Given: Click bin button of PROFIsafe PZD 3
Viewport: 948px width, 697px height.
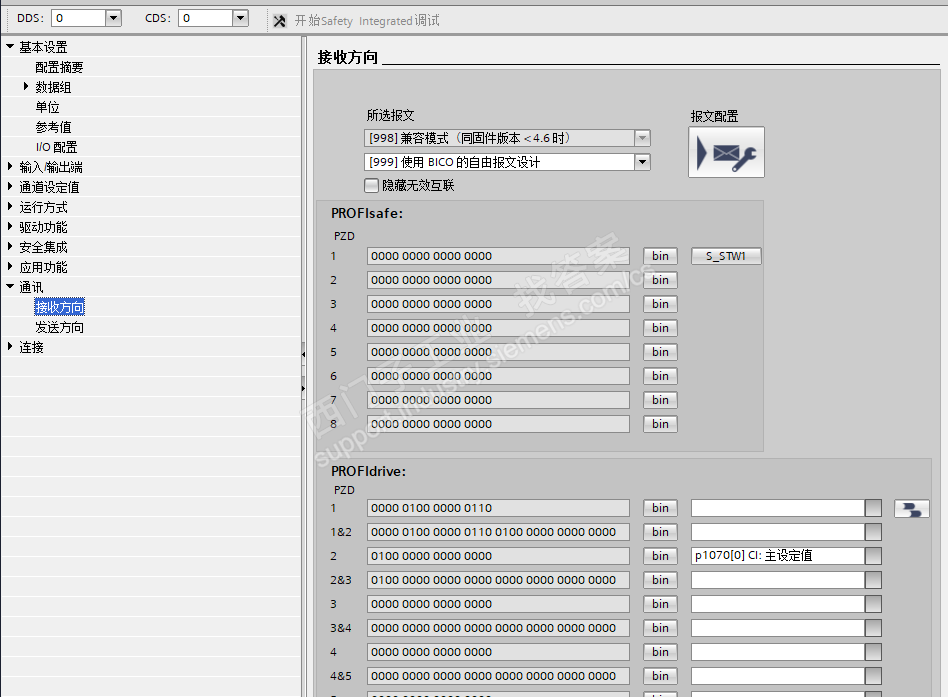Looking at the screenshot, I should 660,304.
